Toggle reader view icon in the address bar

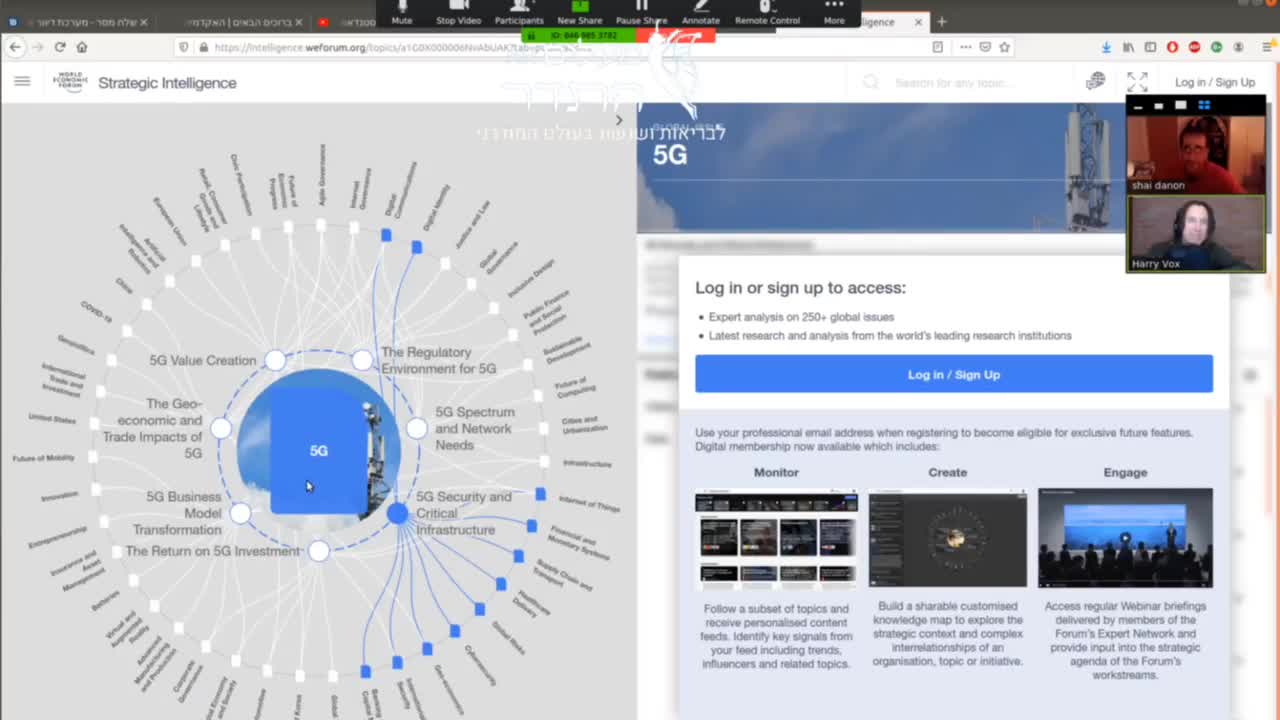coord(937,47)
